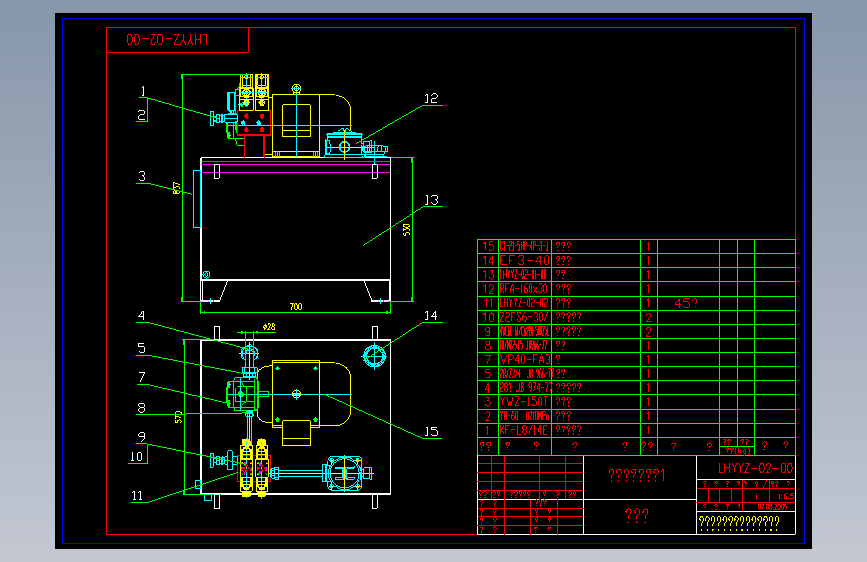This screenshot has height=562, width=867.
Task: Select item number 10 in the parts list
Action: 488,317
